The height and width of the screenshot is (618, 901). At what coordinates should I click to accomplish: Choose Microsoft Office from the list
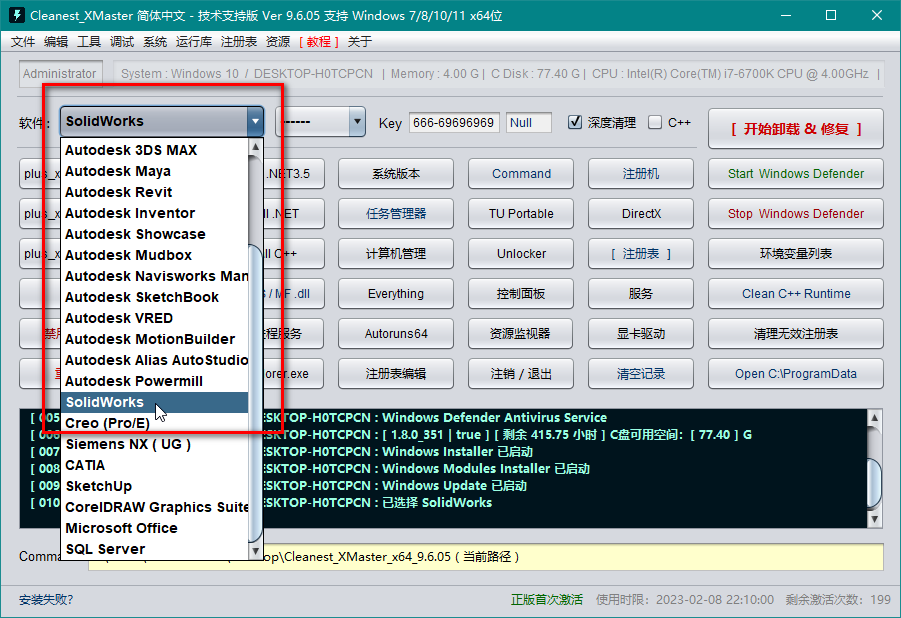tap(155, 528)
